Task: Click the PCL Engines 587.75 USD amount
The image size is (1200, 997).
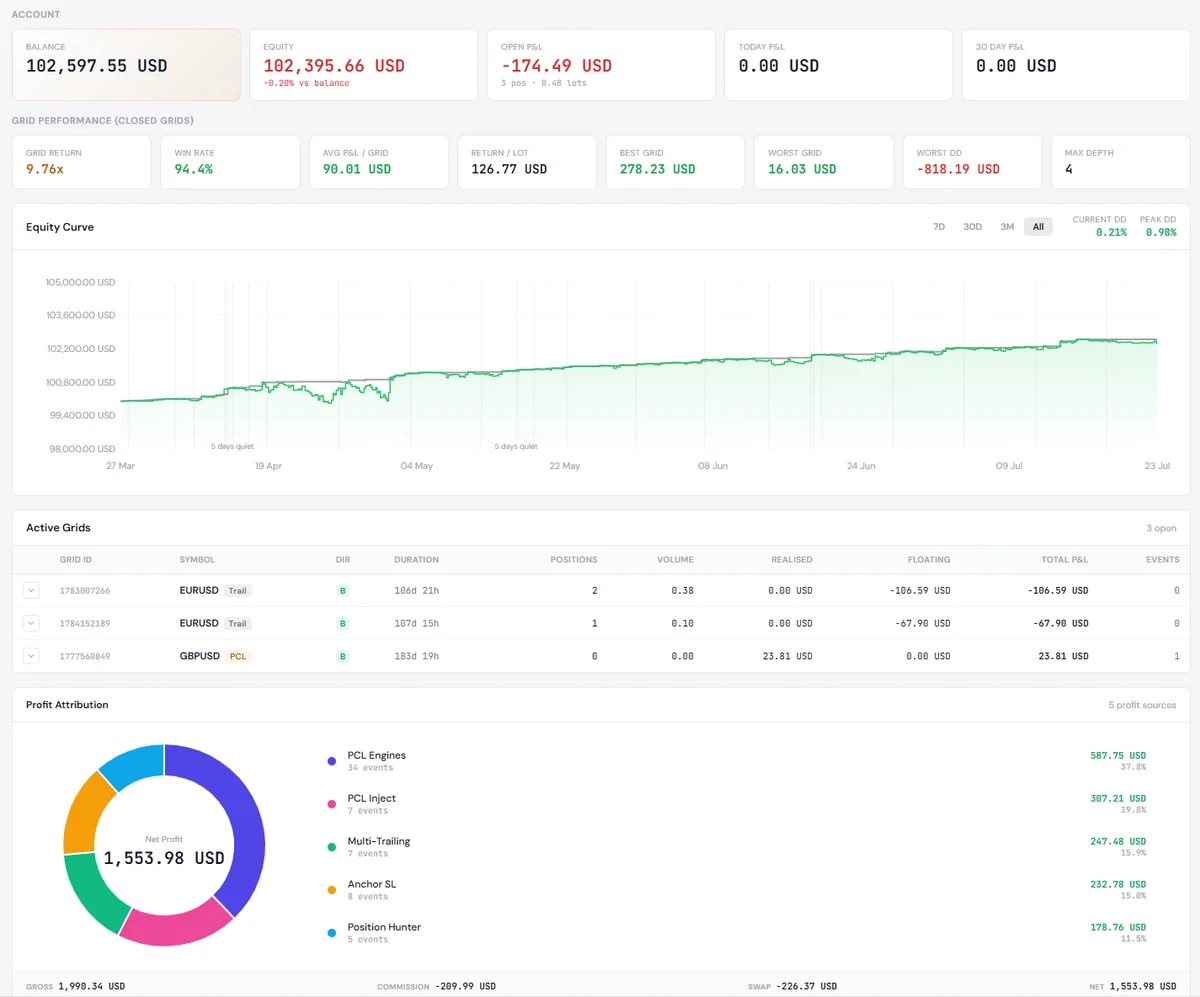Action: (x=1118, y=756)
